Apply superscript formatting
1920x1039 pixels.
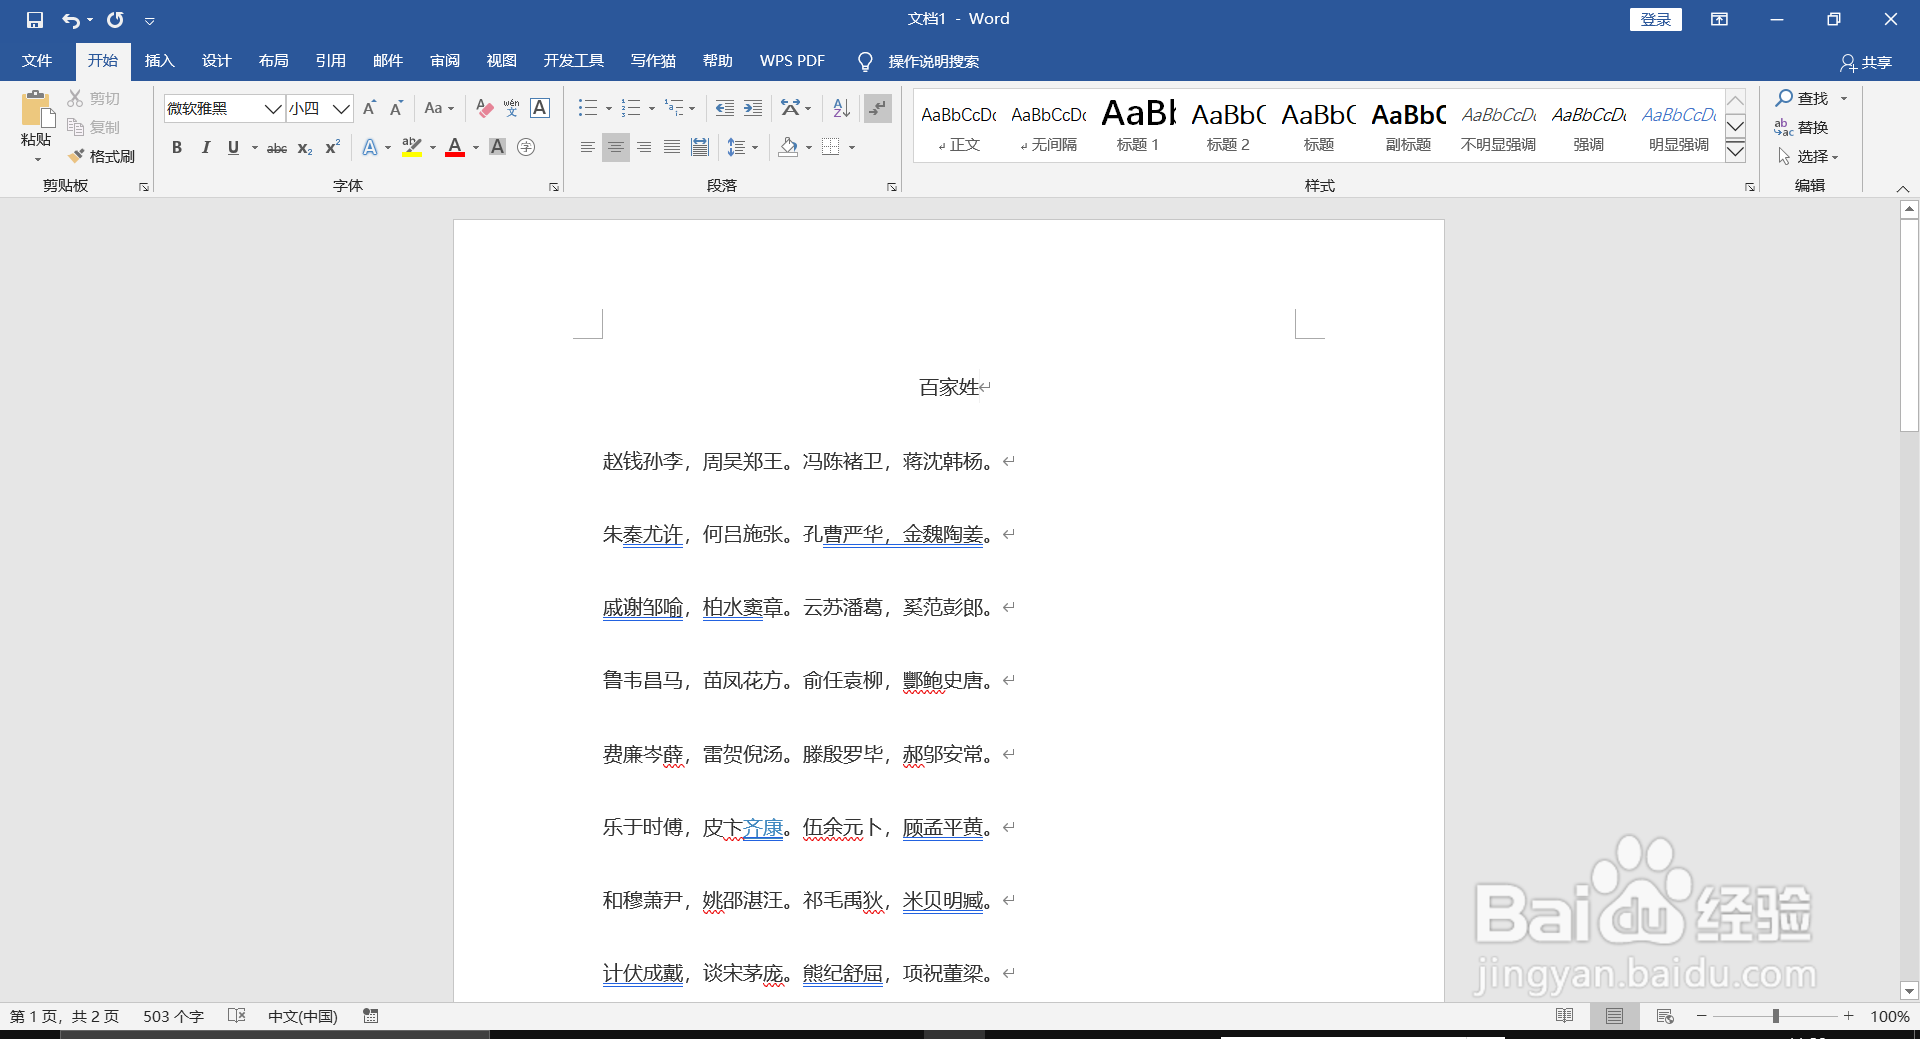pyautogui.click(x=333, y=148)
